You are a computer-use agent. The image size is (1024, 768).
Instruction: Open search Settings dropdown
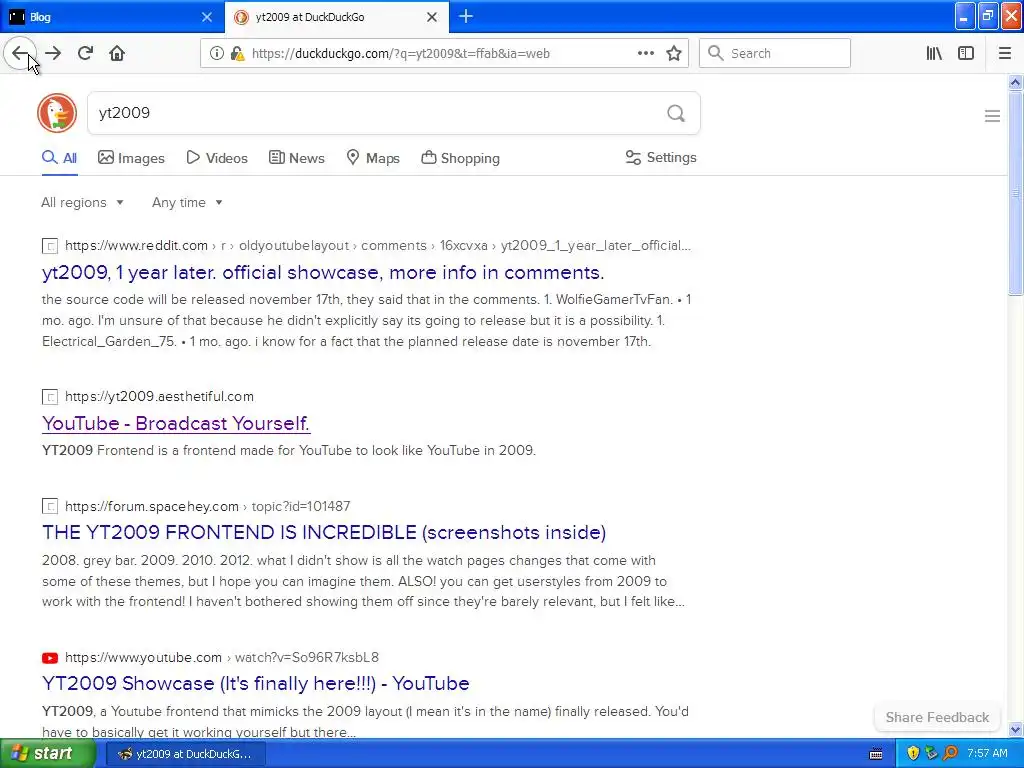(661, 157)
